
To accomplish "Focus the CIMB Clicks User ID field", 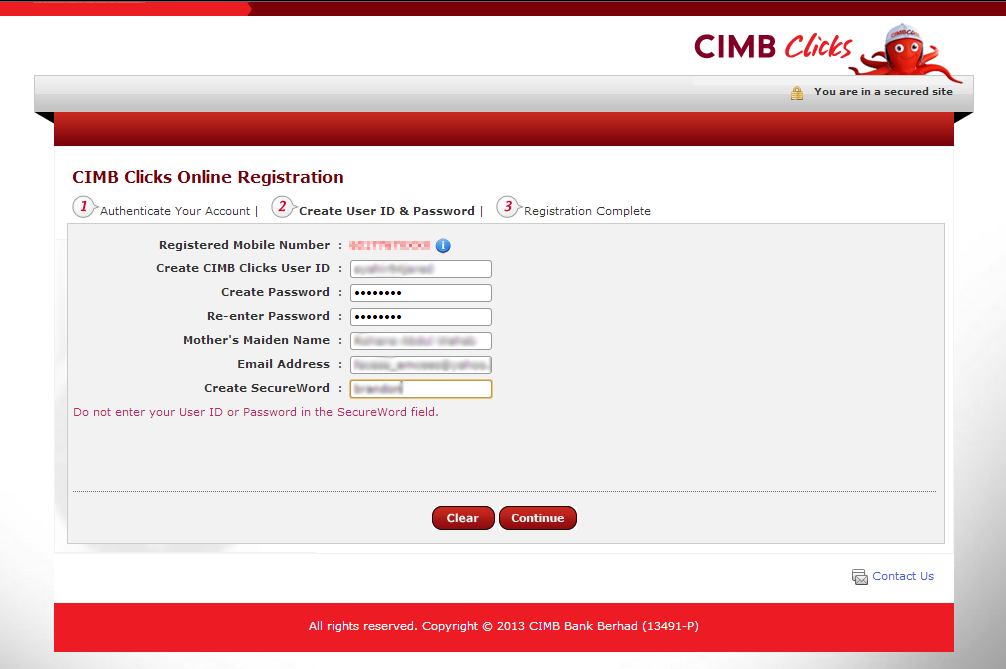I will 421,269.
